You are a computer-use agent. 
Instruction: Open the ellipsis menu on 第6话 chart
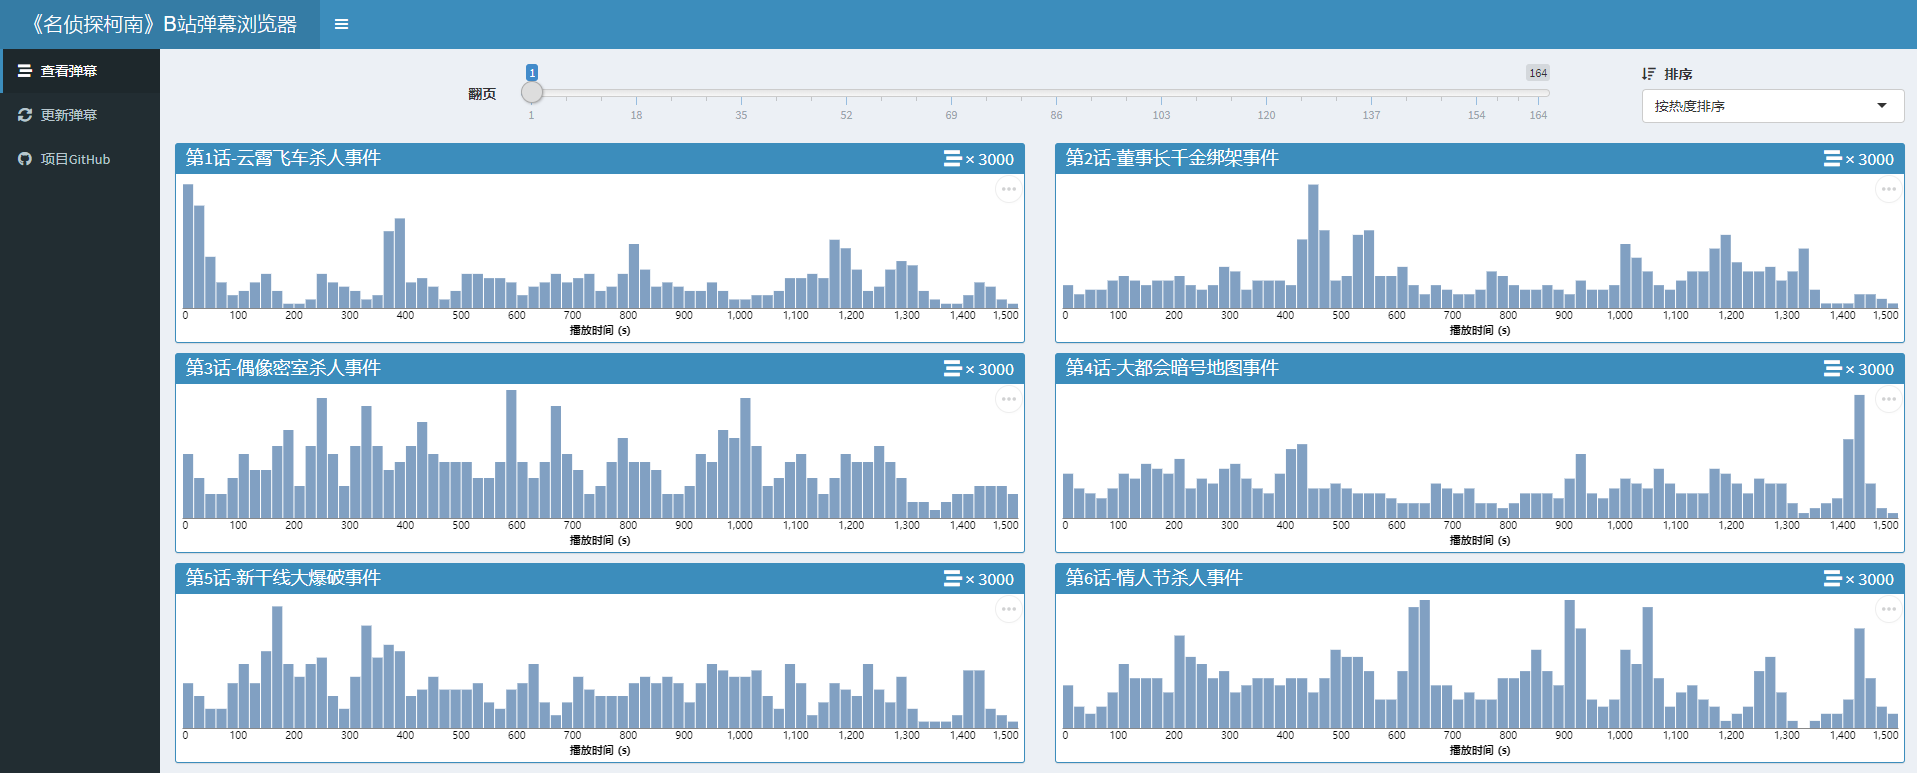pyautogui.click(x=1888, y=609)
